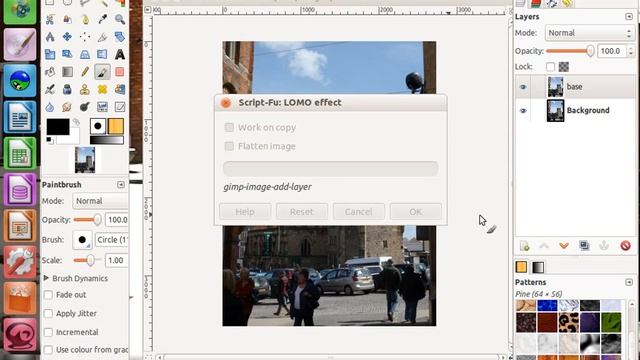Click OK in the LOMO dialog
This screenshot has height=360, width=640.
point(416,211)
